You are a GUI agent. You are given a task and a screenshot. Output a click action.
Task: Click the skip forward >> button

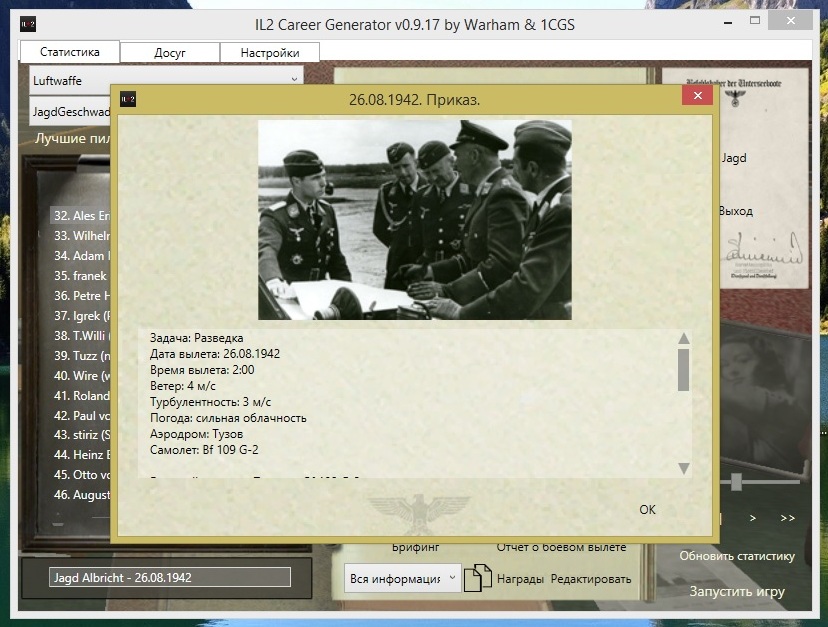(x=787, y=518)
